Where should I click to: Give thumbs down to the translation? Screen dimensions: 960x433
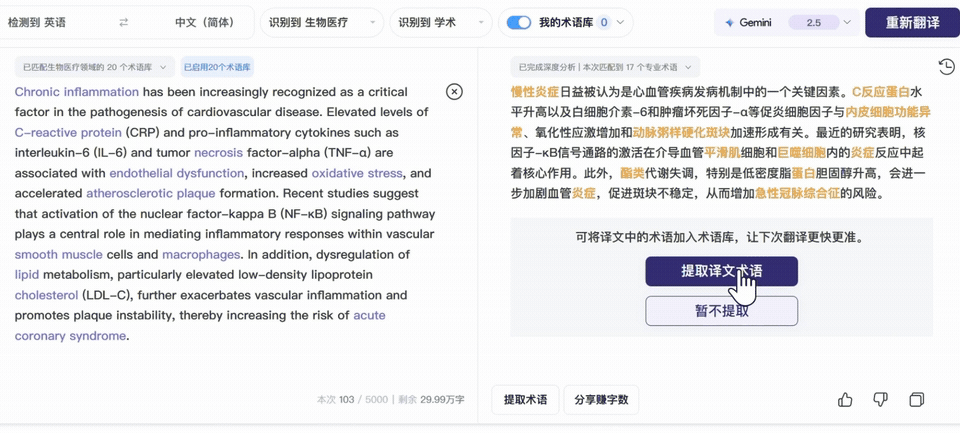[x=880, y=400]
